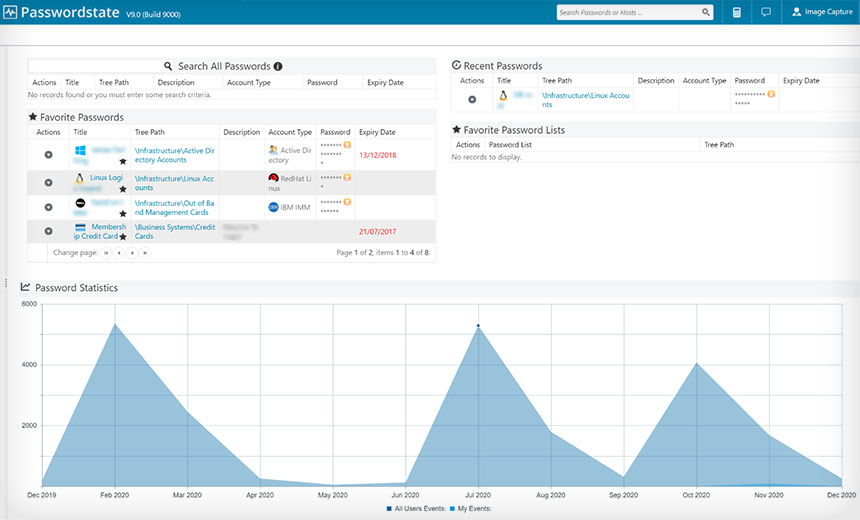Click the magnifier icon in top search box
This screenshot has width=860, height=520.
705,12
